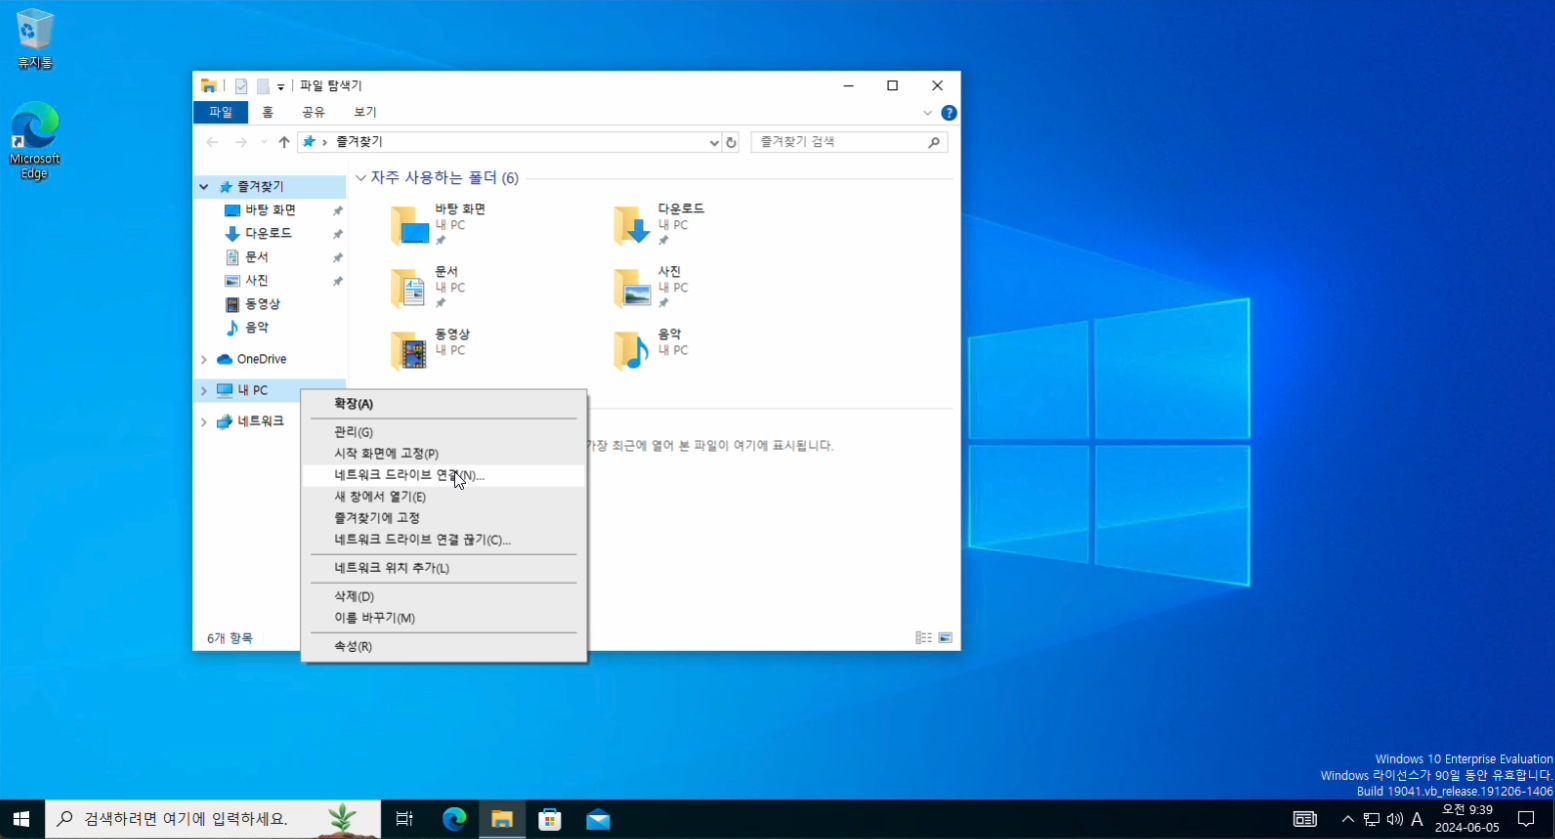Image resolution: width=1555 pixels, height=839 pixels.
Task: Switch to large icons view in status bar
Action: [945, 638]
